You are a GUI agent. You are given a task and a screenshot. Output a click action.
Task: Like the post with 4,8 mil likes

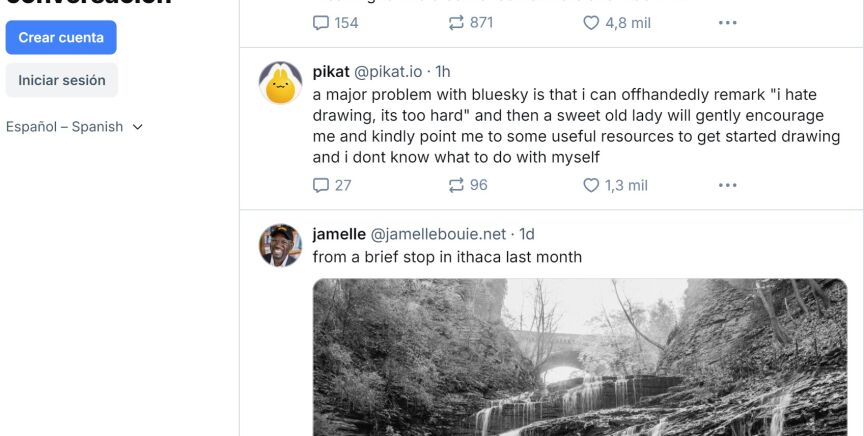(x=591, y=22)
